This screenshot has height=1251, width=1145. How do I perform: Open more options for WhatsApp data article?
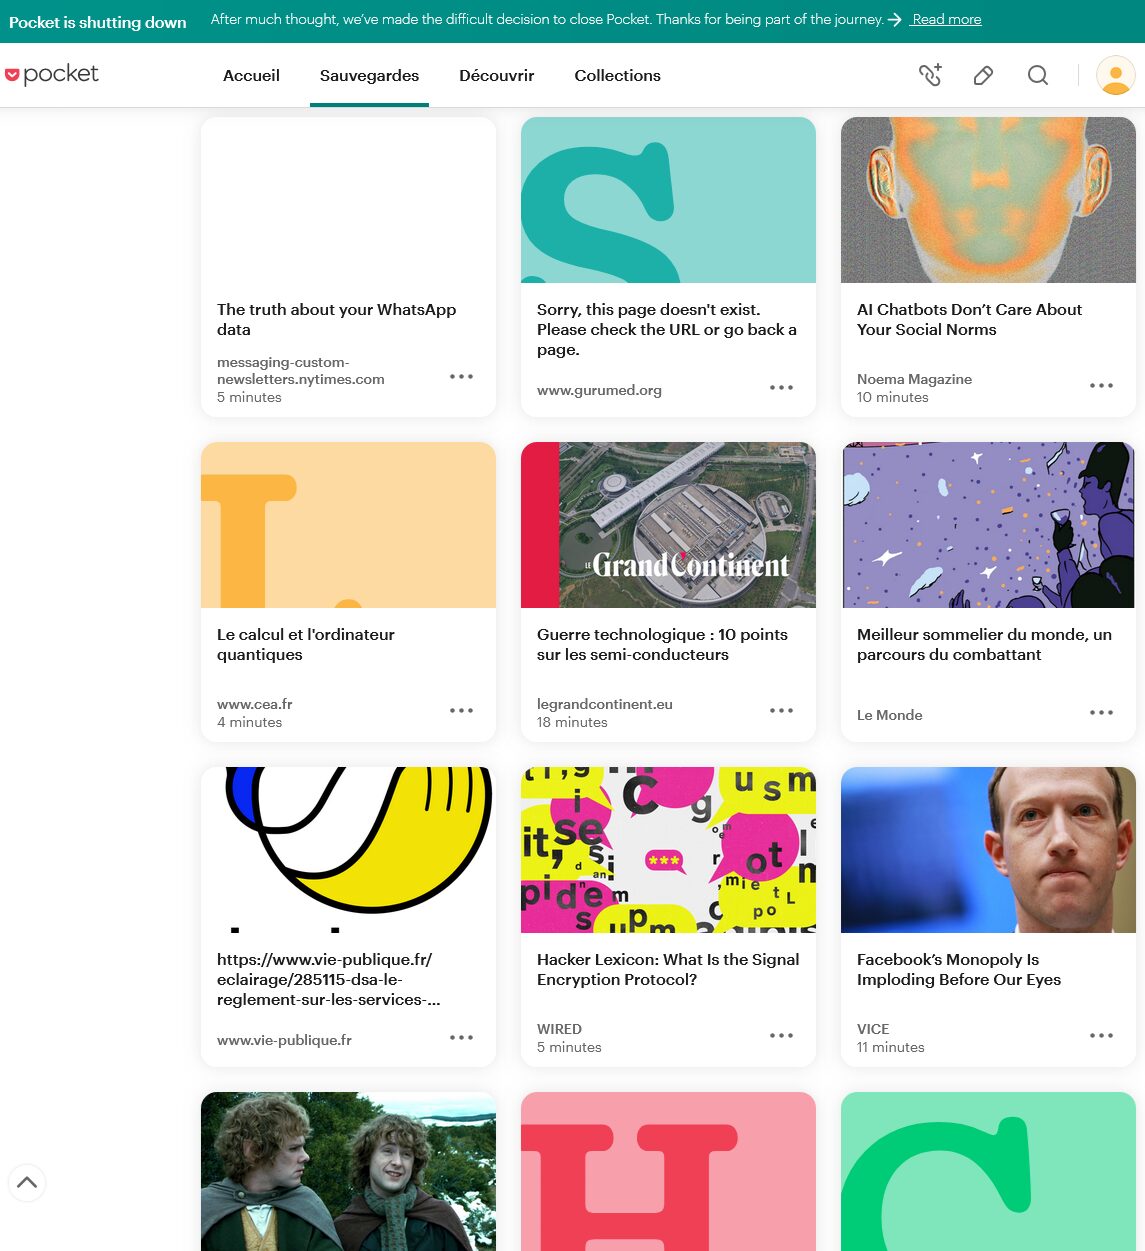461,377
